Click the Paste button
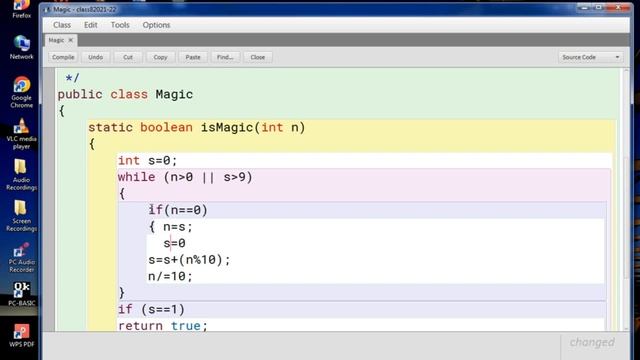This screenshot has height=360, width=640. (193, 57)
